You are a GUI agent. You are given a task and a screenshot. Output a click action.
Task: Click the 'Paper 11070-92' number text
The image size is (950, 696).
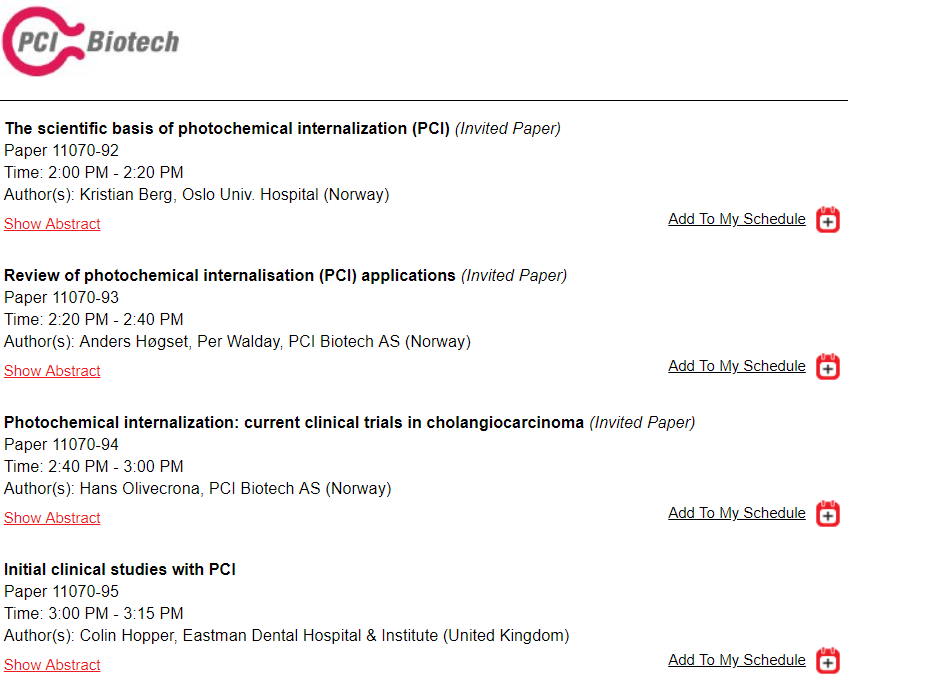pyautogui.click(x=61, y=150)
